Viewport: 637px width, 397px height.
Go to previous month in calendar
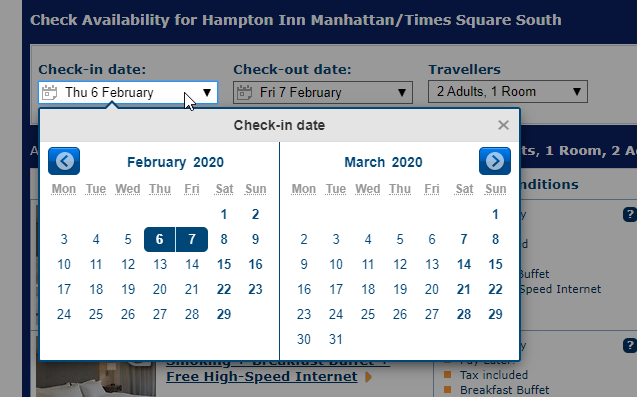point(64,161)
